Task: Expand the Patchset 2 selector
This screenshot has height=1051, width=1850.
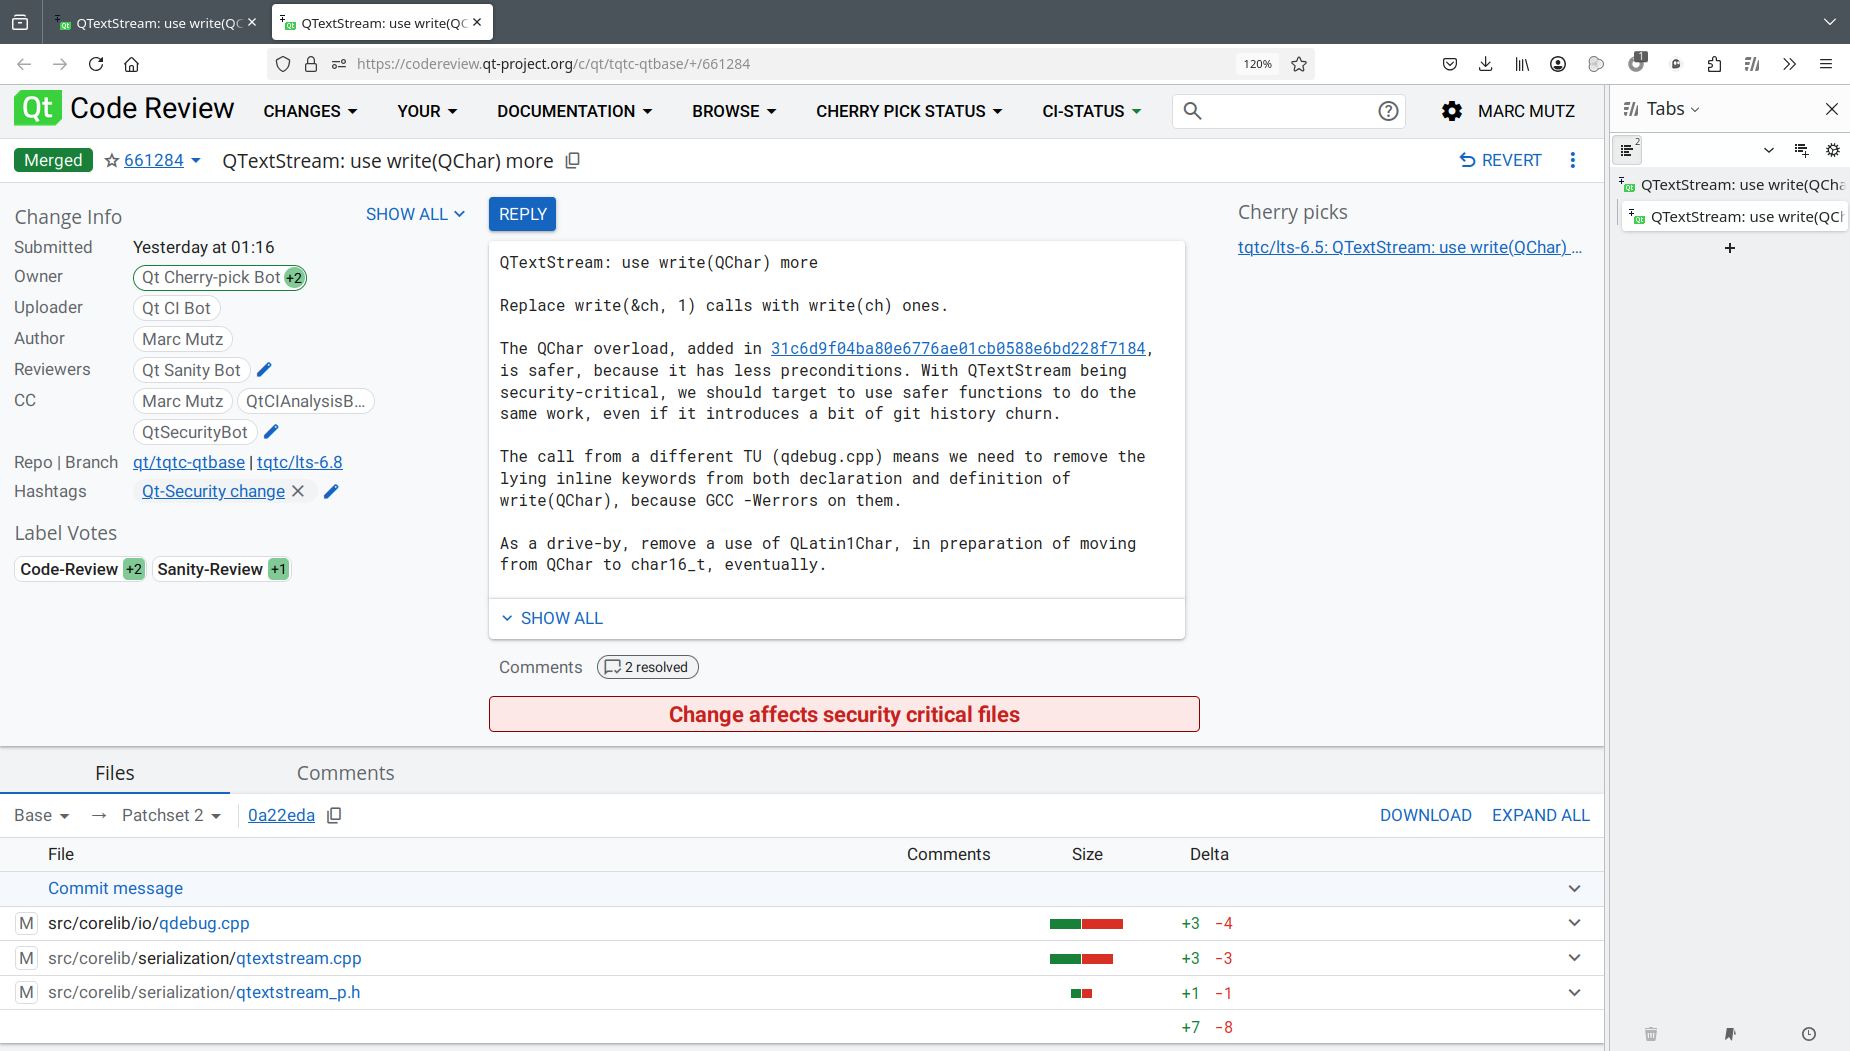Action: pos(171,815)
